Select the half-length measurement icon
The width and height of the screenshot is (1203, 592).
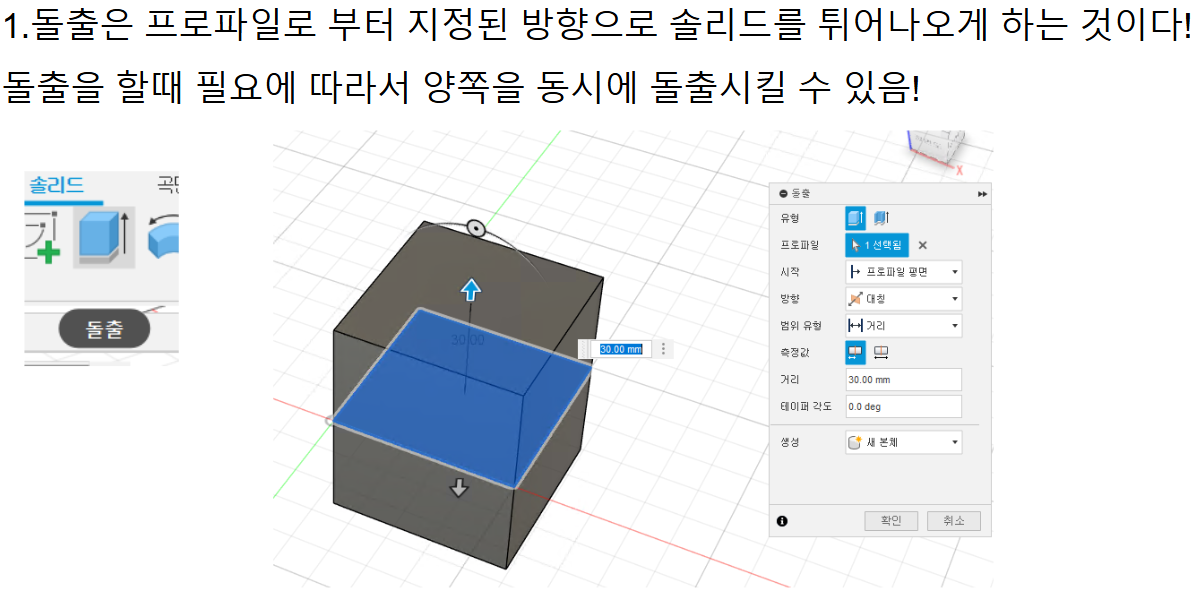click(x=856, y=352)
